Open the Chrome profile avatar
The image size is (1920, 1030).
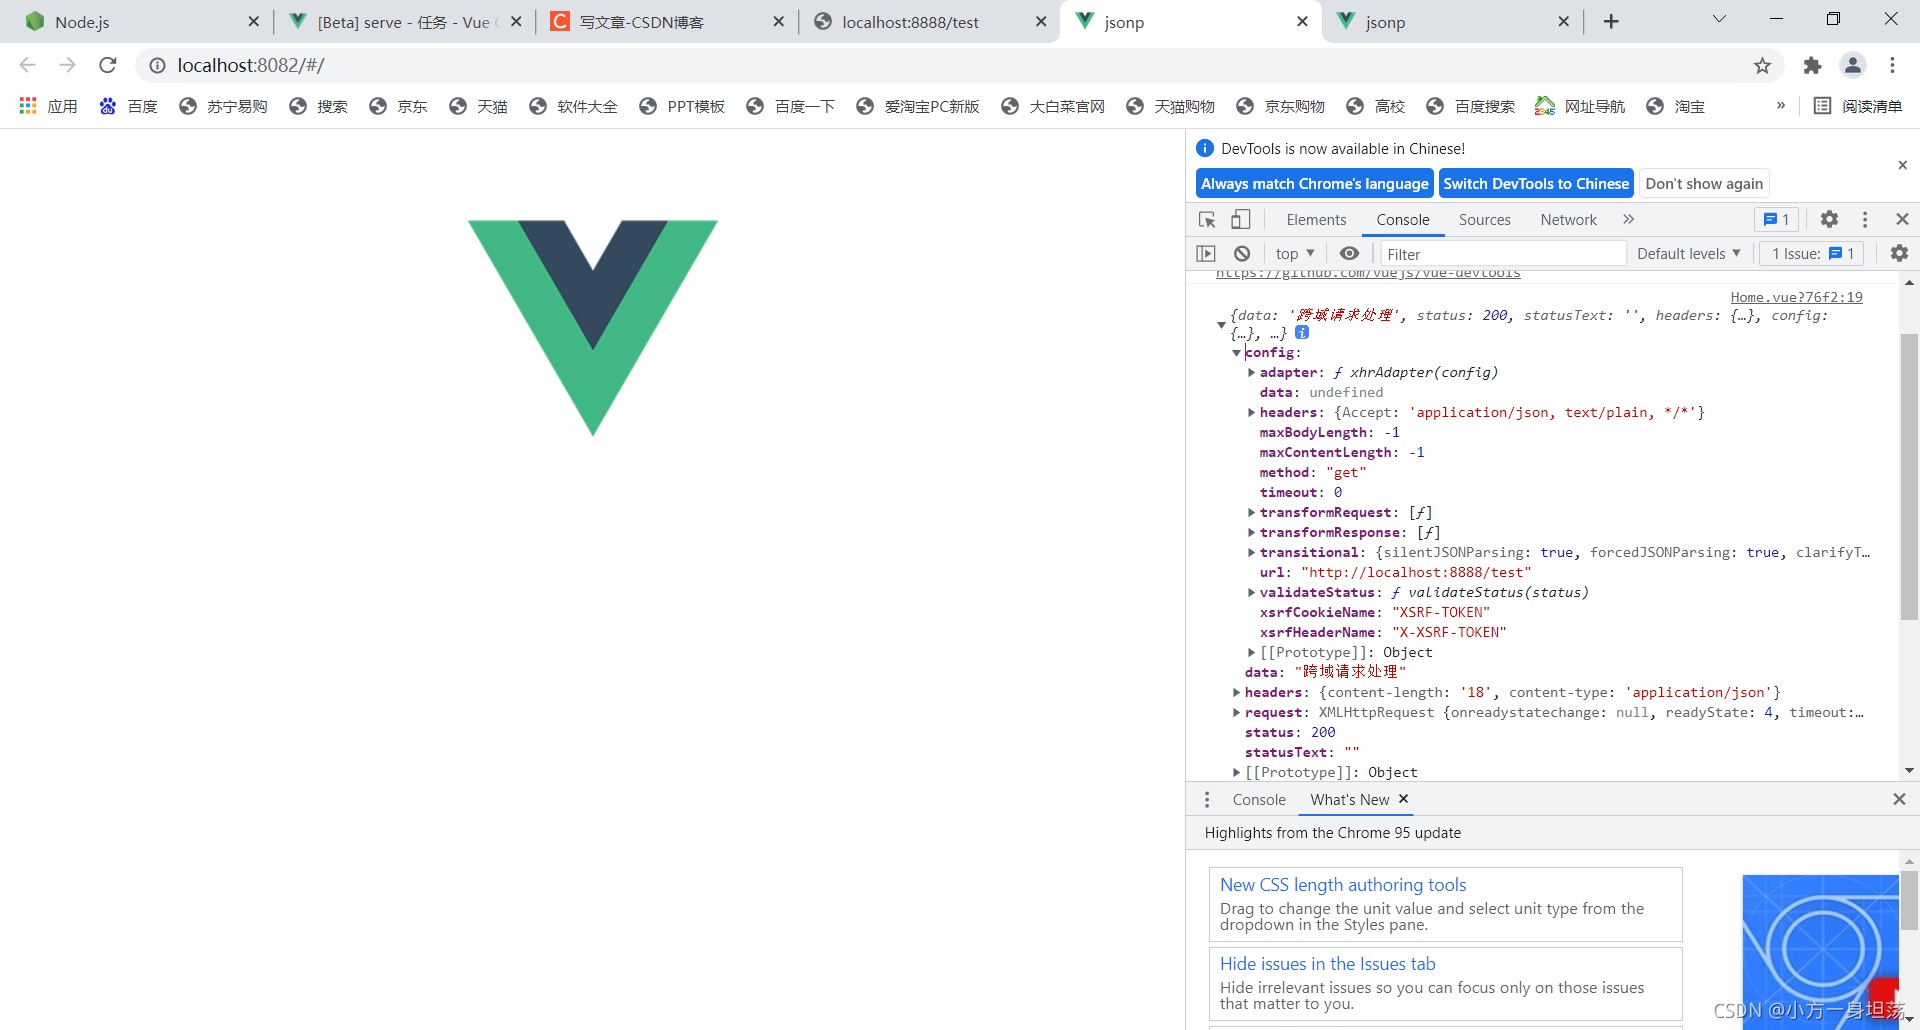coord(1853,65)
